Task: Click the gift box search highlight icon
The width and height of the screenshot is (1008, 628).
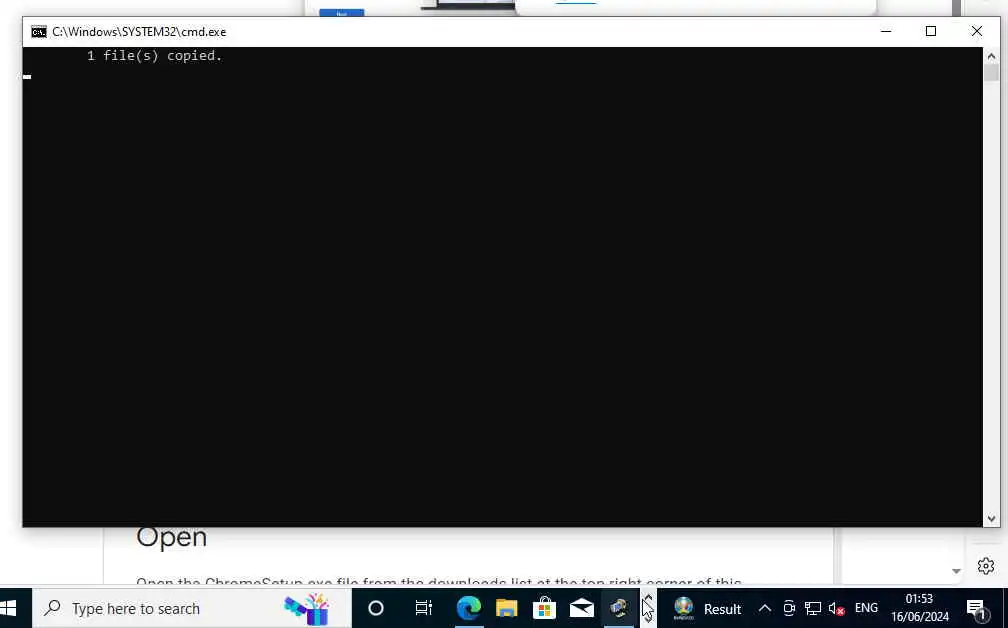Action: pos(307,609)
